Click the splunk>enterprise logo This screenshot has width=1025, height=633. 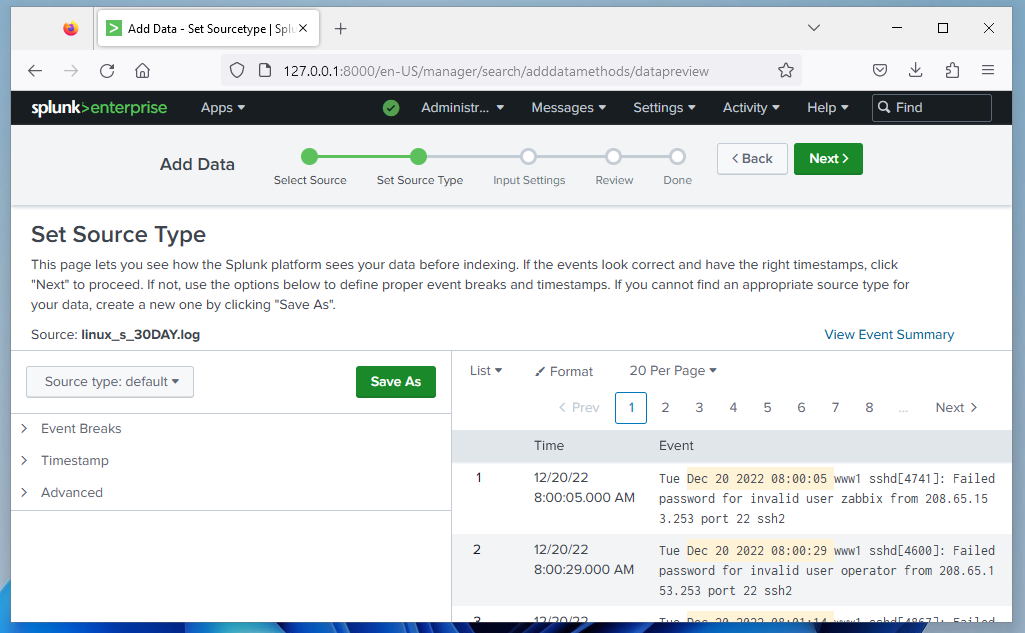pyautogui.click(x=99, y=108)
